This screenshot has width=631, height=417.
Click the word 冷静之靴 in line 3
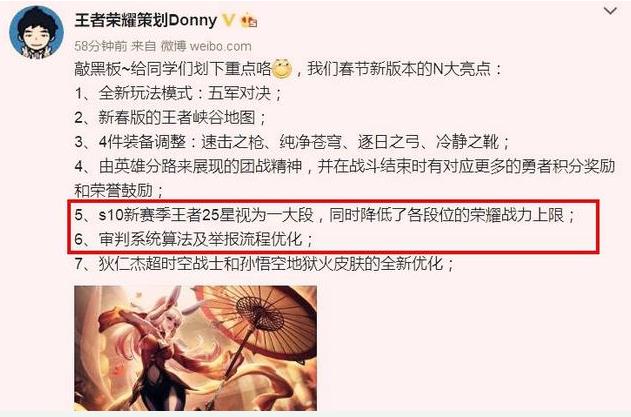467,142
